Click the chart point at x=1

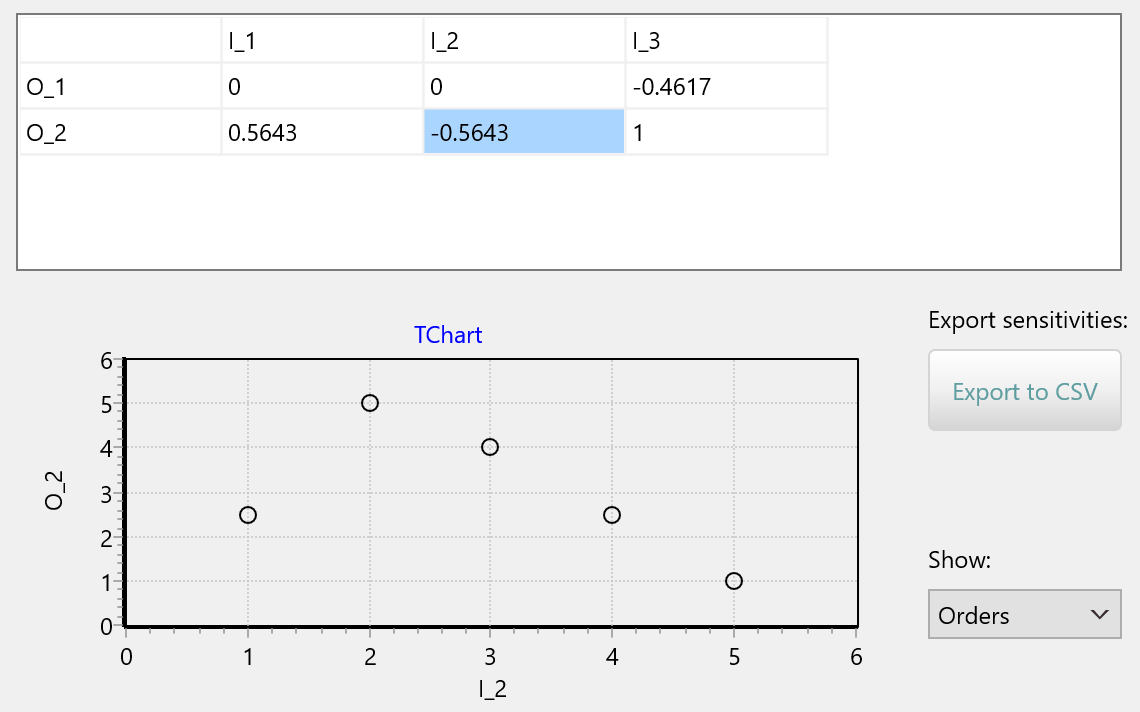coord(248,515)
